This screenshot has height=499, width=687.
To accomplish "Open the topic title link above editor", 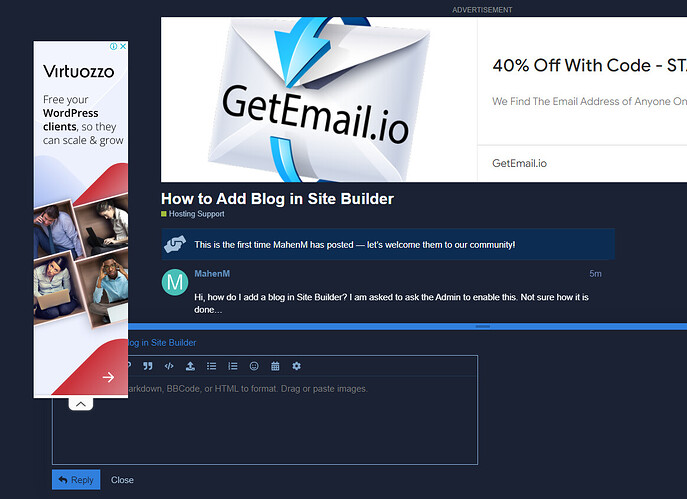I will [162, 343].
